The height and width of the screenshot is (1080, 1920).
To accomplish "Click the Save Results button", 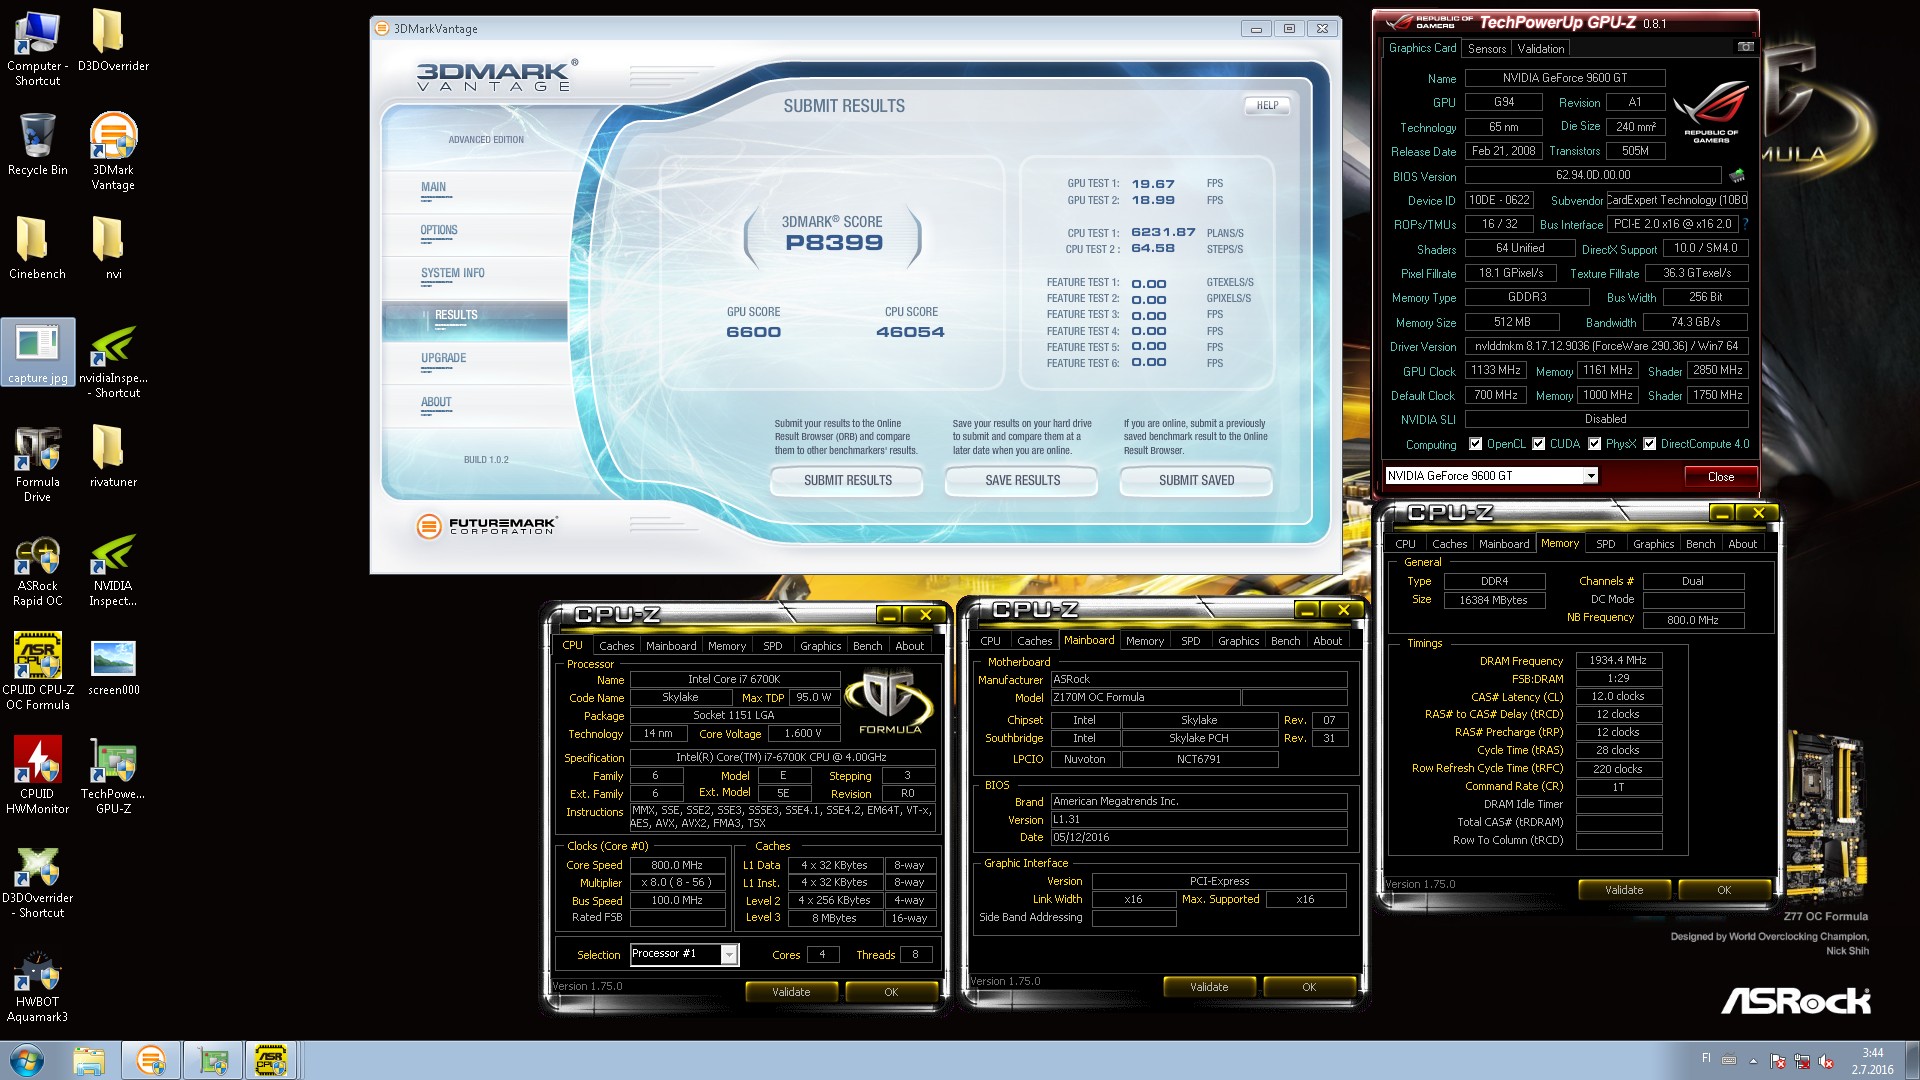I will 1022,480.
